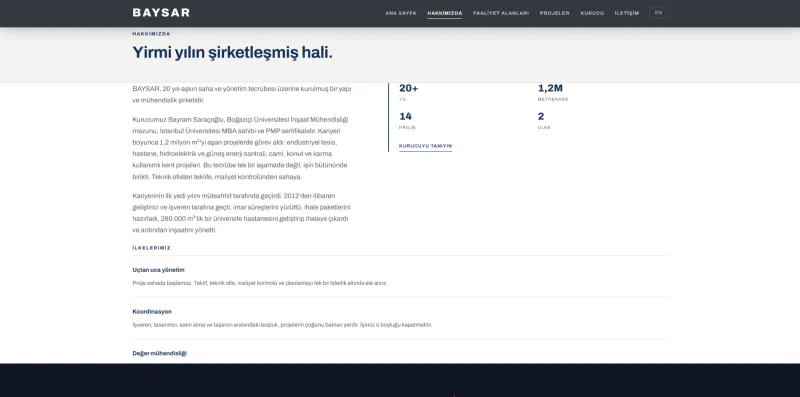Screen dimensions: 800x397
Task: Go to FAALİYET ALANLARI page
Action: coord(501,13)
